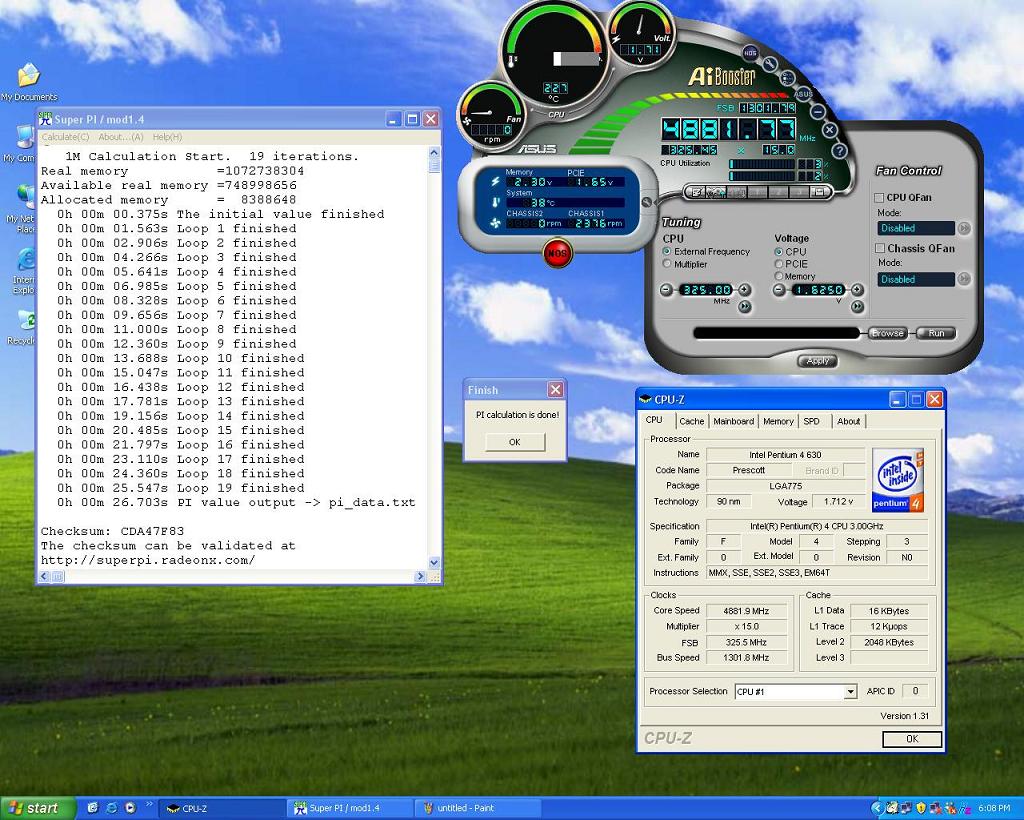Click fast-forward button under CPU frequency
This screenshot has width=1024, height=820.
(x=744, y=306)
